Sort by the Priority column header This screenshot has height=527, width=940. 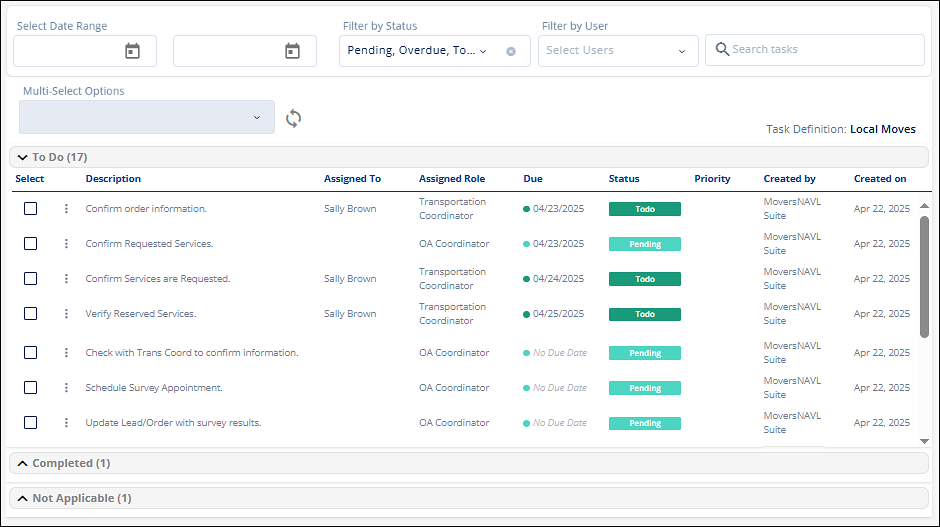click(x=712, y=179)
